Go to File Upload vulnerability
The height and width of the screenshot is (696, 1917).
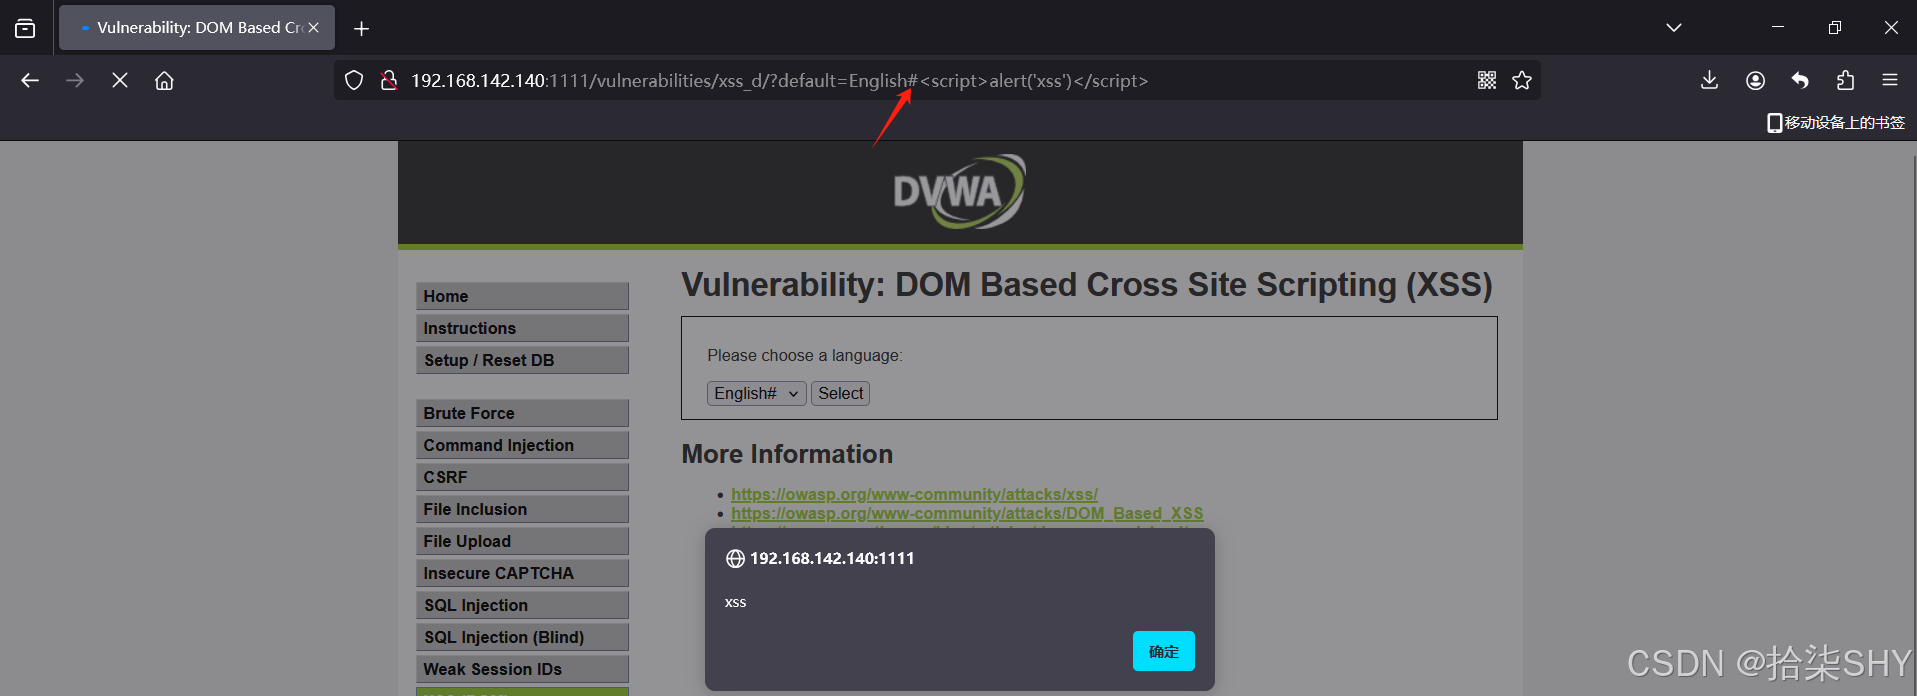pyautogui.click(x=522, y=541)
